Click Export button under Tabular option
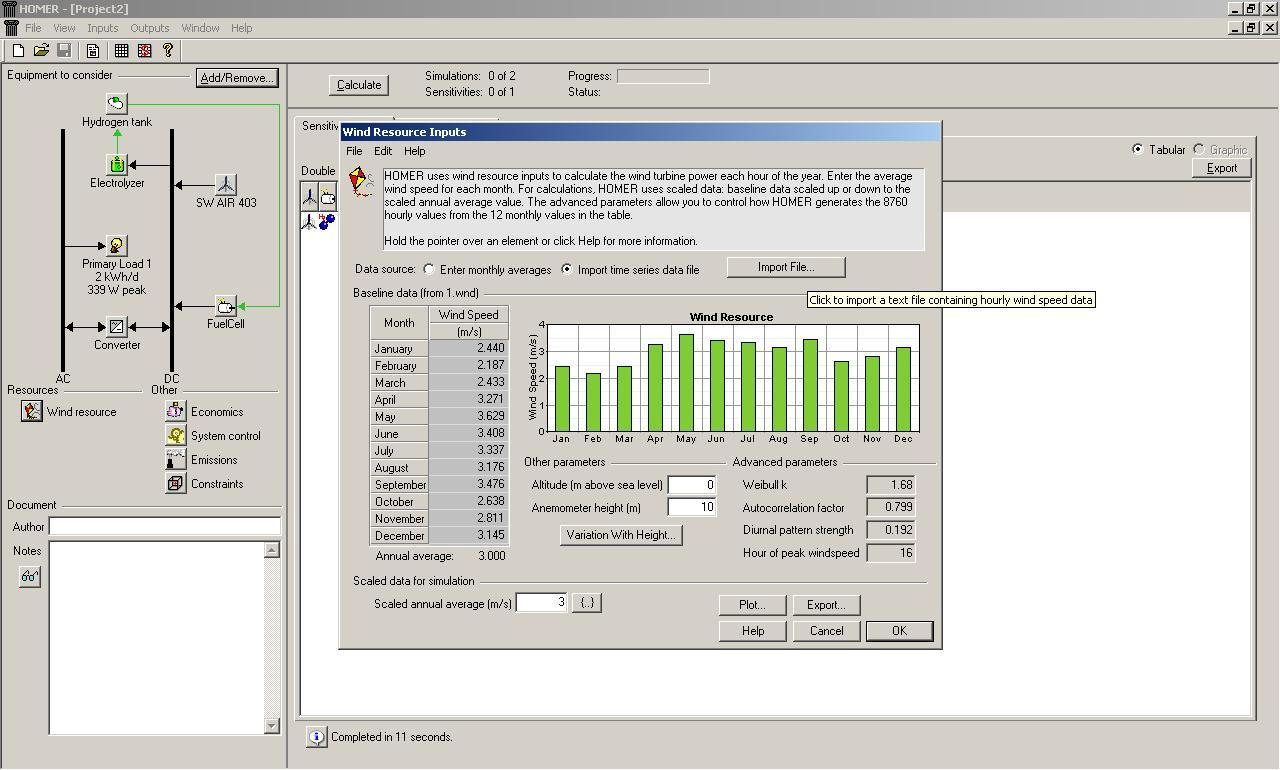 (1222, 168)
